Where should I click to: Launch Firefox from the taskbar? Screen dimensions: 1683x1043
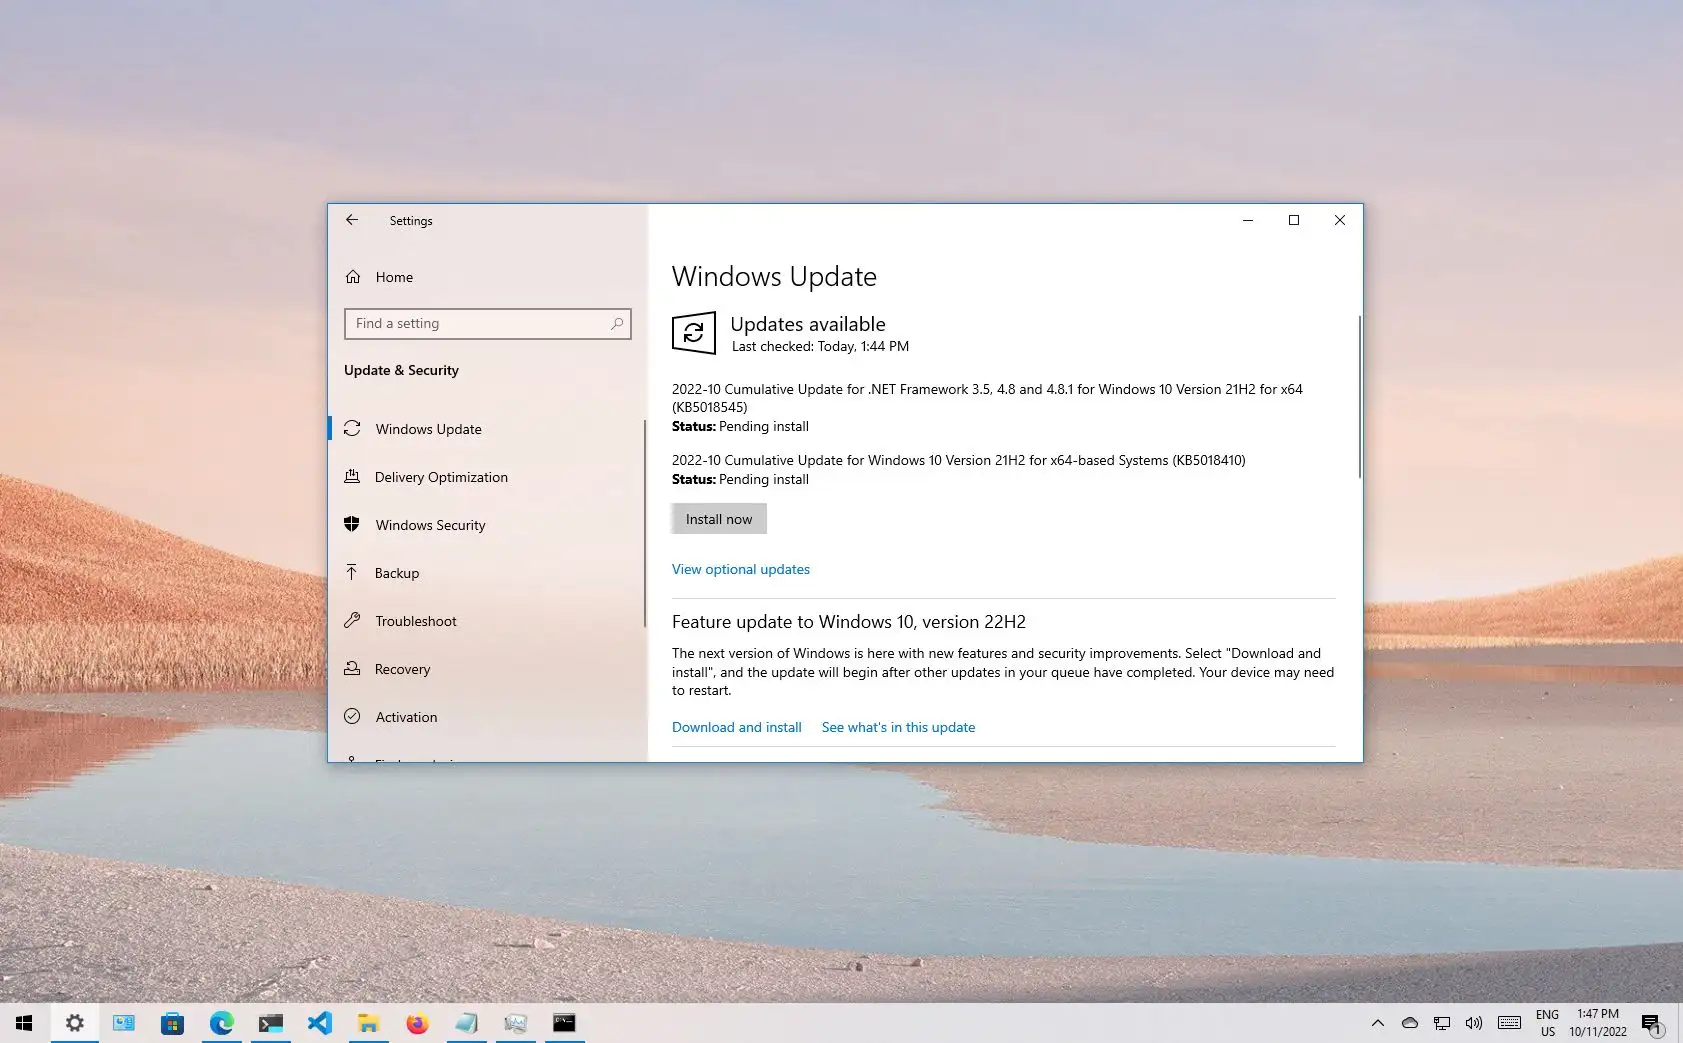click(x=417, y=1023)
